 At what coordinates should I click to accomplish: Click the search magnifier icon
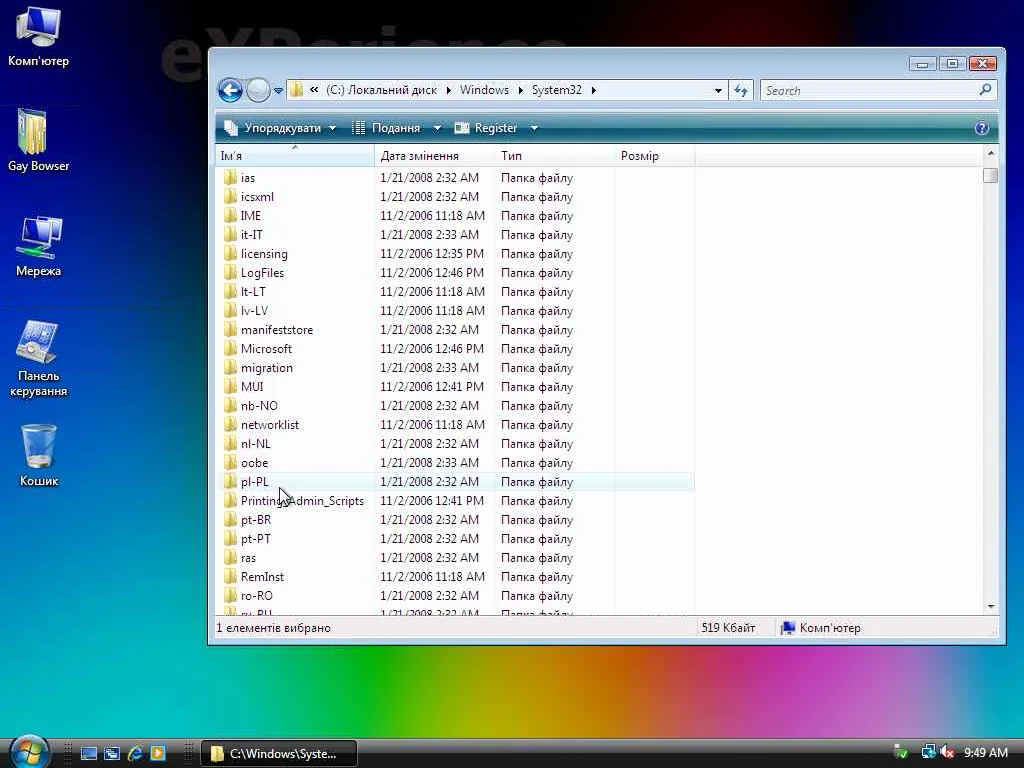[x=985, y=89]
